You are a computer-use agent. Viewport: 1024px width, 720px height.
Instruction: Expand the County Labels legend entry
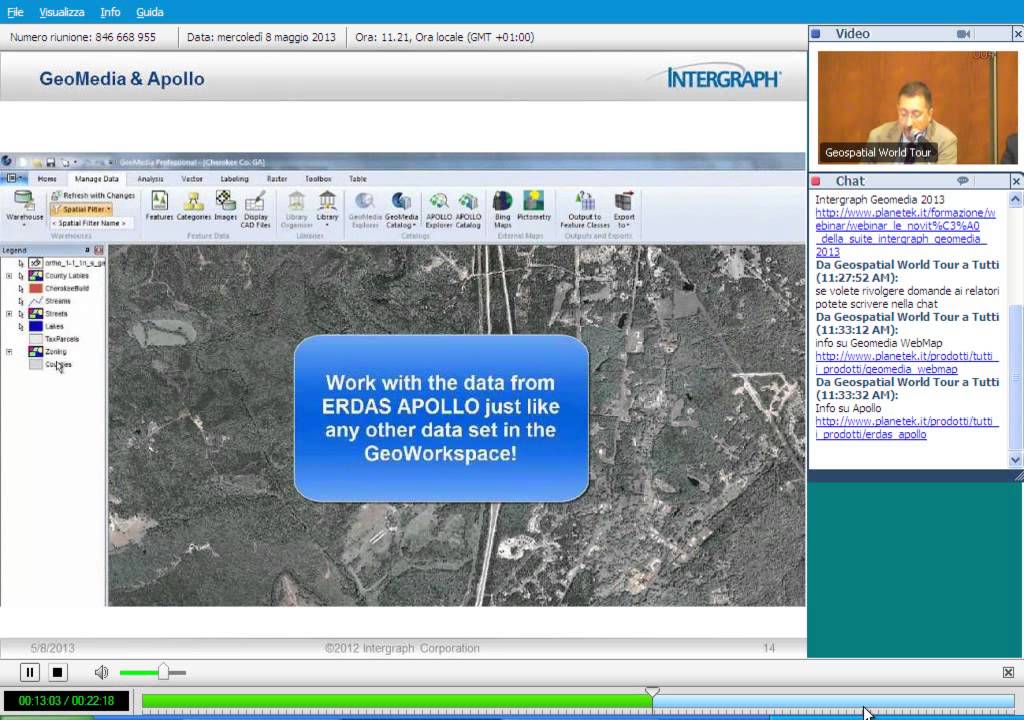(9, 276)
